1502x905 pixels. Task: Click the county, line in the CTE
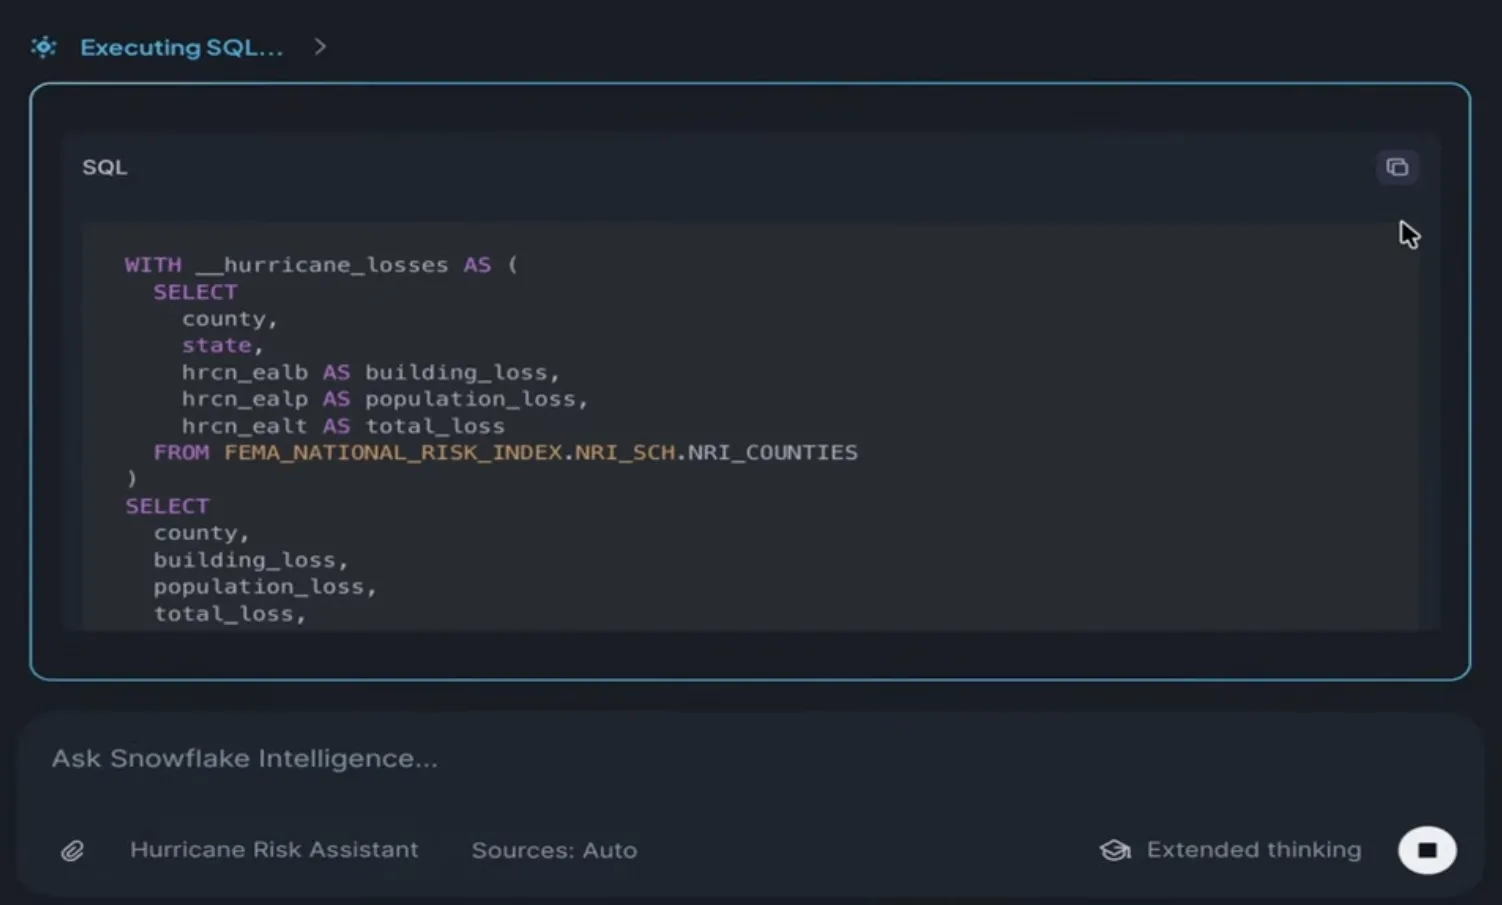pos(229,319)
